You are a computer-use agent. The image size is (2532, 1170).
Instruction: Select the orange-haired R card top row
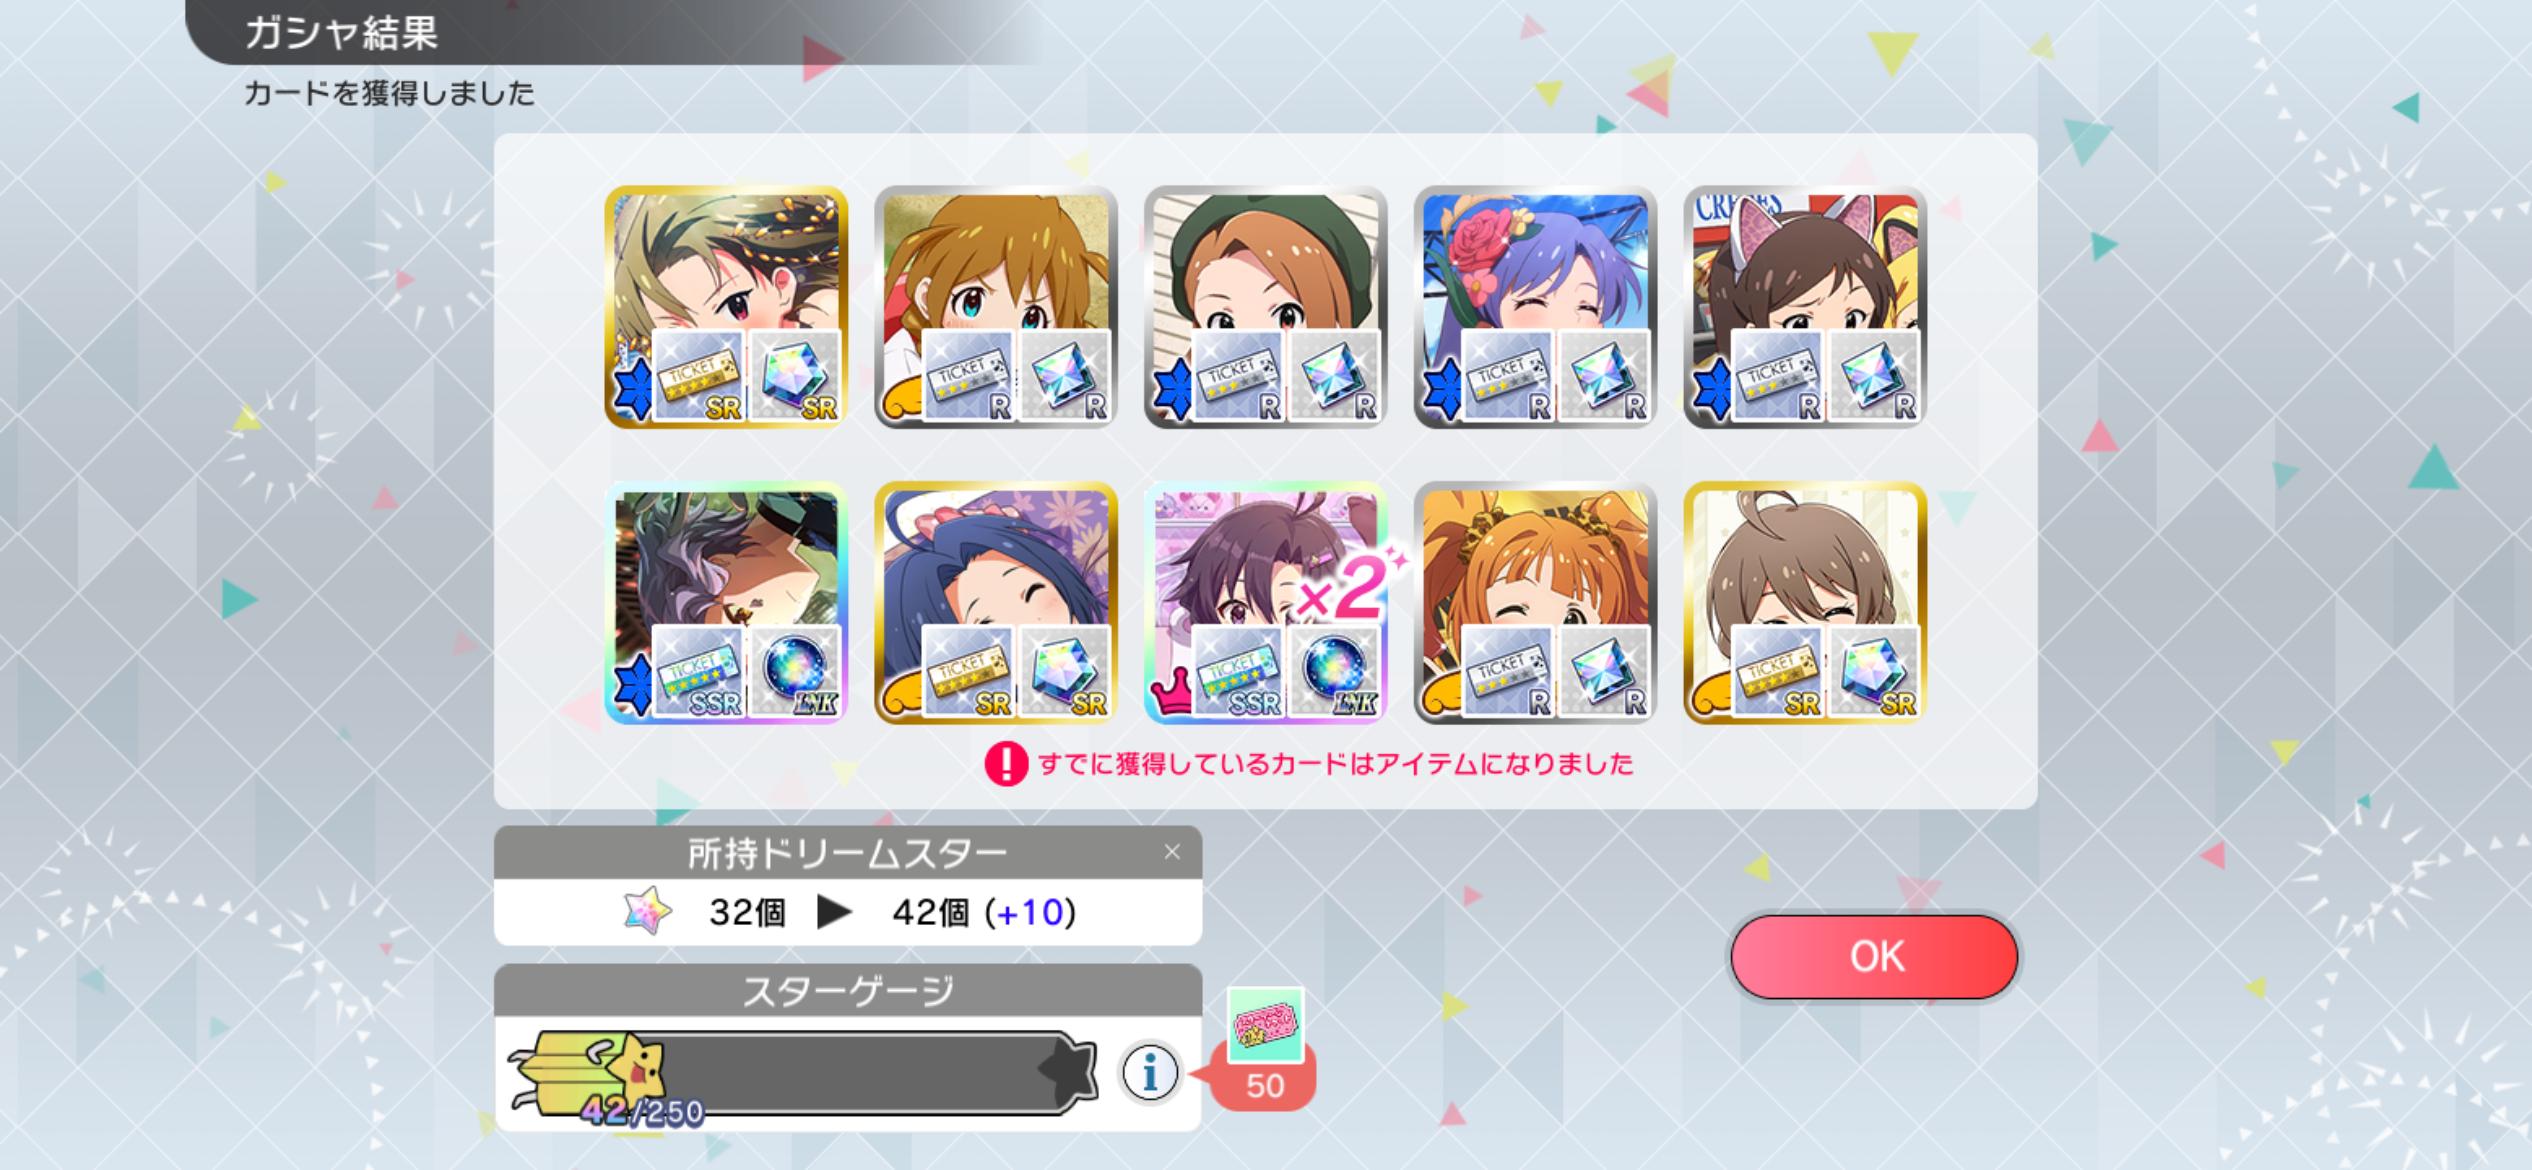click(995, 307)
